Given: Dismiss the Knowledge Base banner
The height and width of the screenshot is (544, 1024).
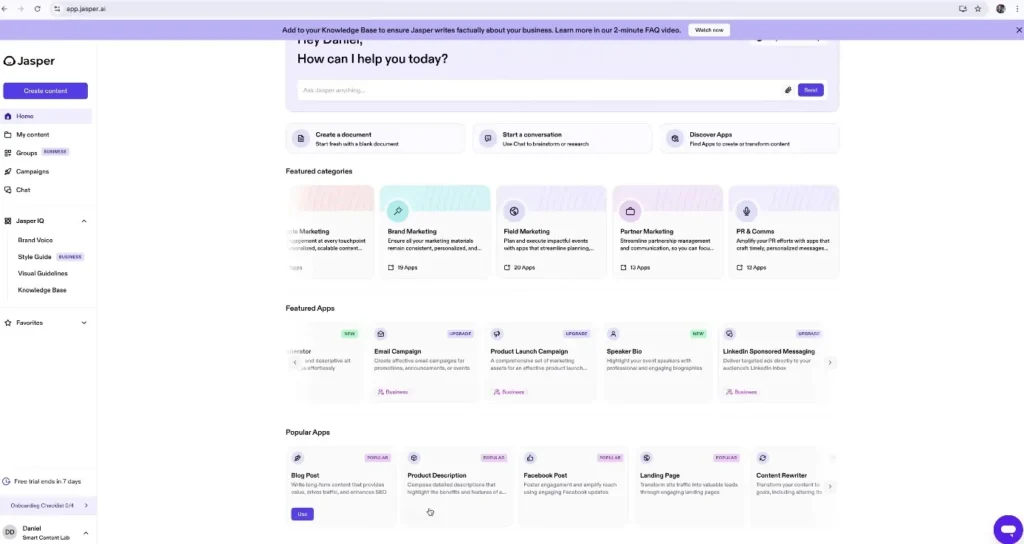Looking at the screenshot, I should pyautogui.click(x=1018, y=30).
